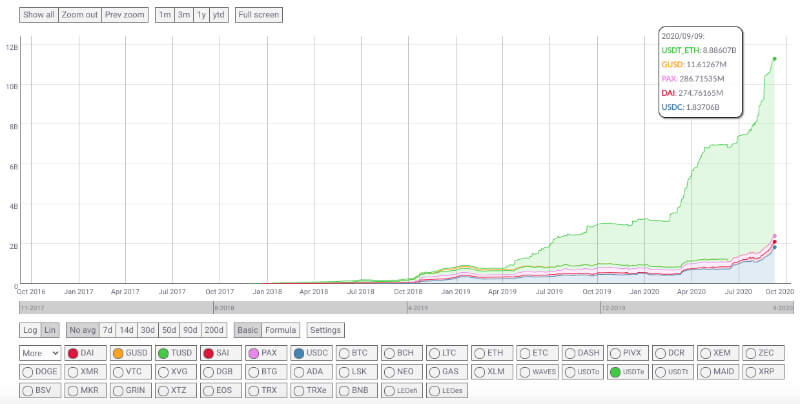Click the Show all button
This screenshot has width=800, height=404.
click(x=38, y=15)
